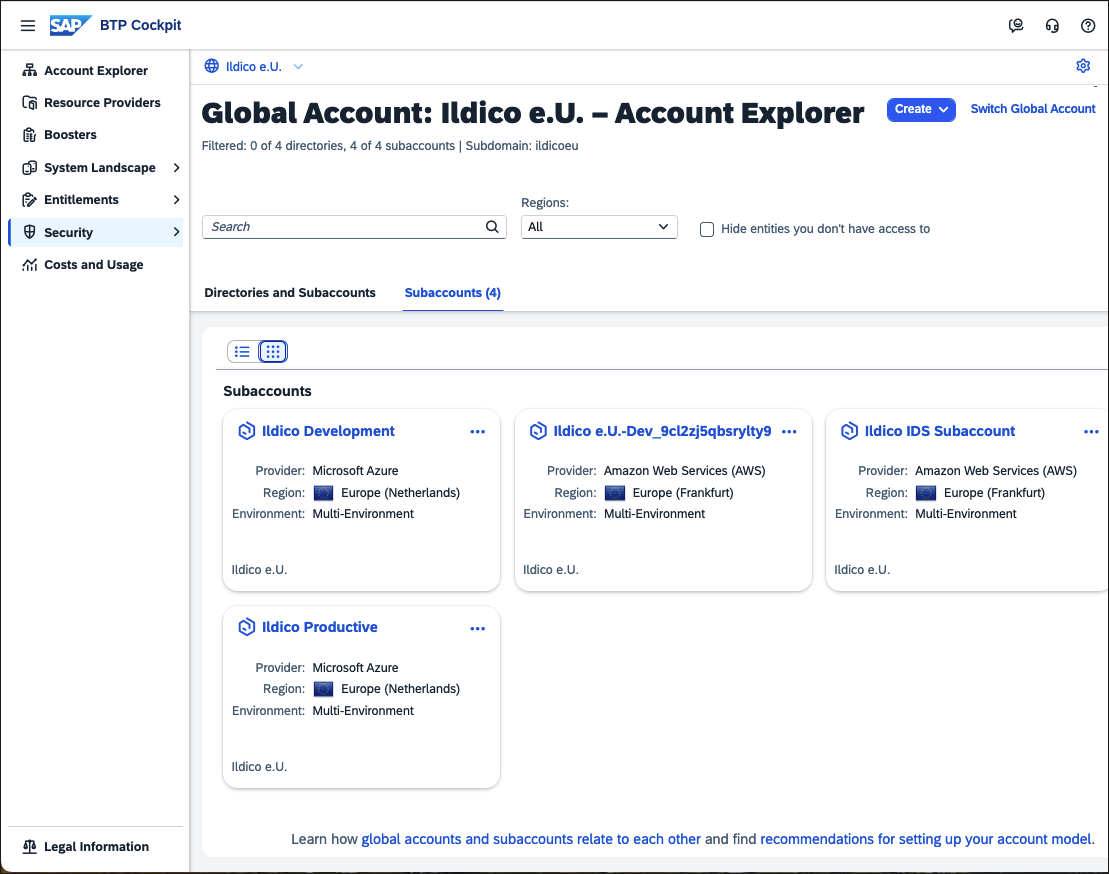
Task: Select the Subaccounts (4) tab
Action: pos(453,293)
